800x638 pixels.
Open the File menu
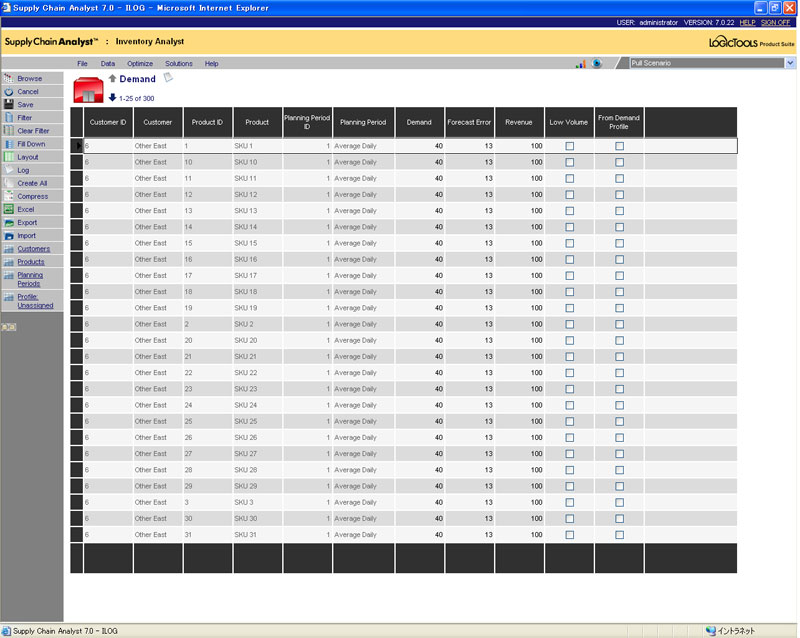pyautogui.click(x=82, y=63)
